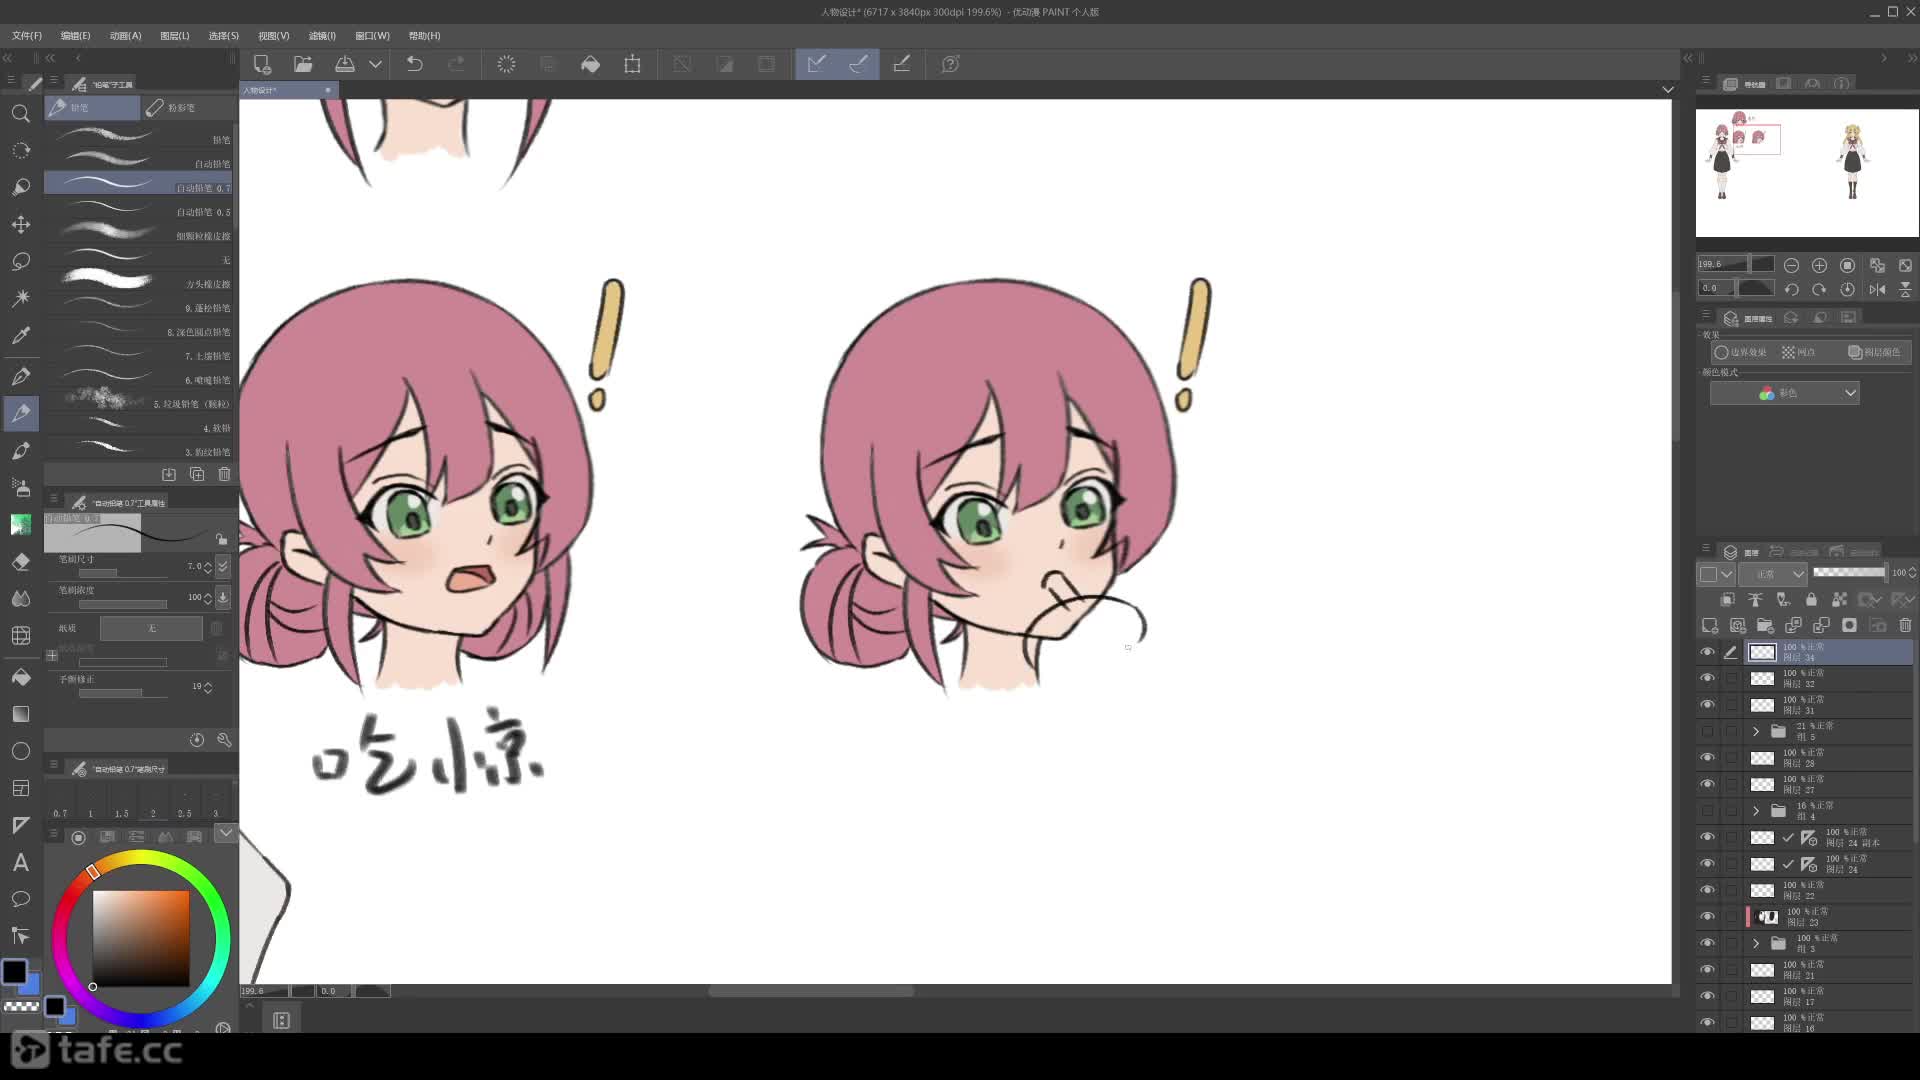This screenshot has height=1080, width=1920.
Task: Toggle visibility of 图层 22
Action: tap(1707, 890)
